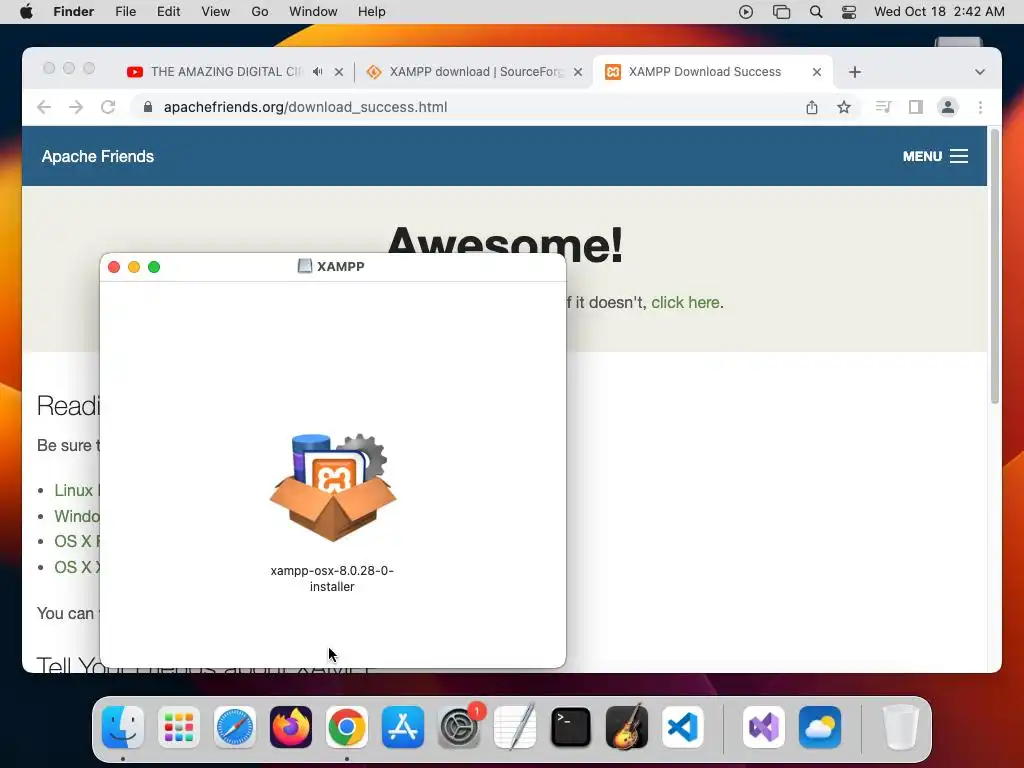Go back in Chrome
Screen dimensions: 1024x768
pyautogui.click(x=44, y=107)
